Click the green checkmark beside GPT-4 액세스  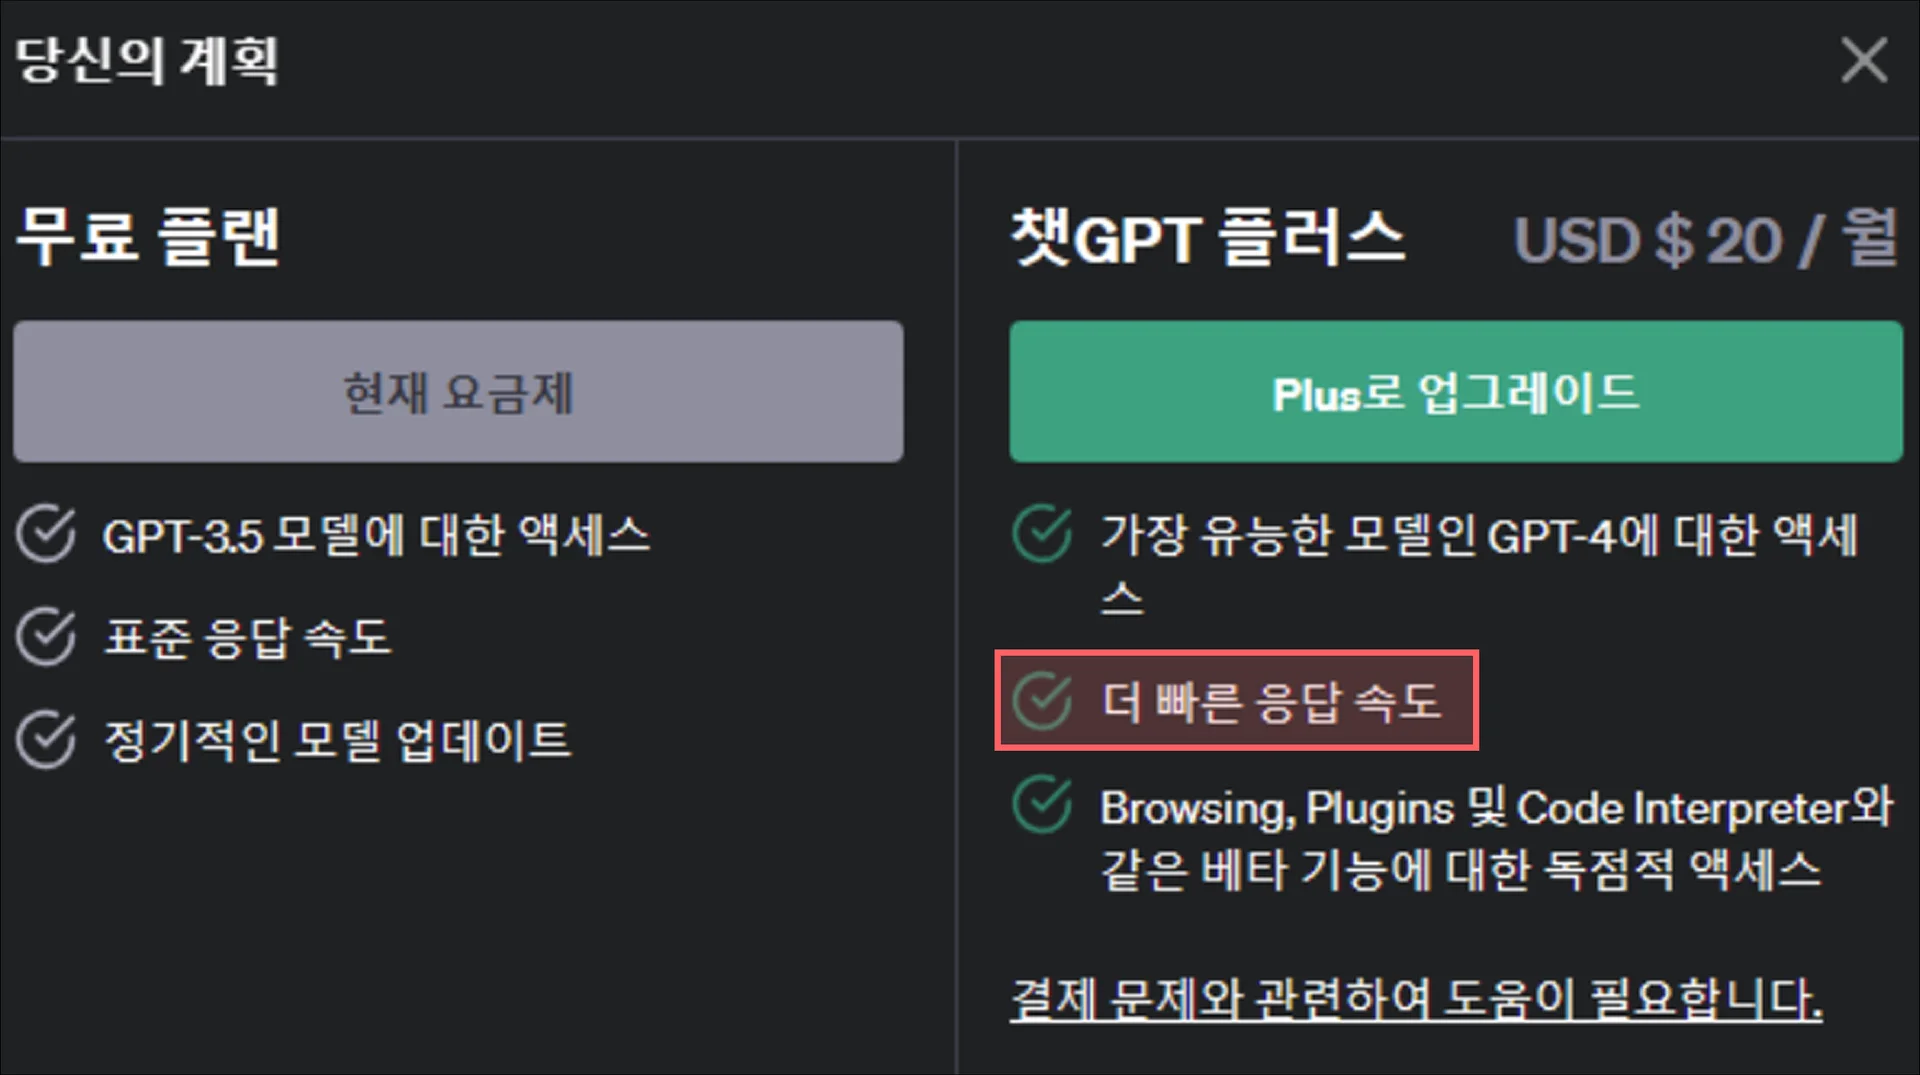click(1040, 536)
